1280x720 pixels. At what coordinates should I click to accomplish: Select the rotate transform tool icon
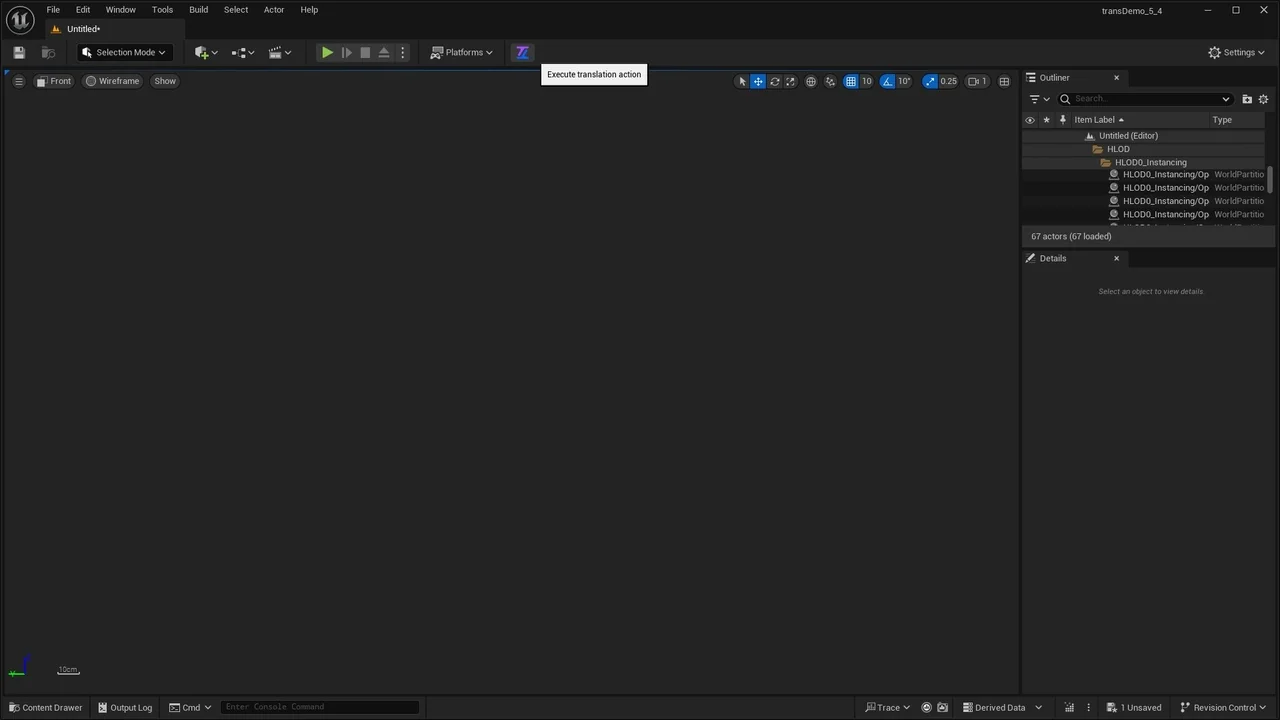click(x=774, y=81)
